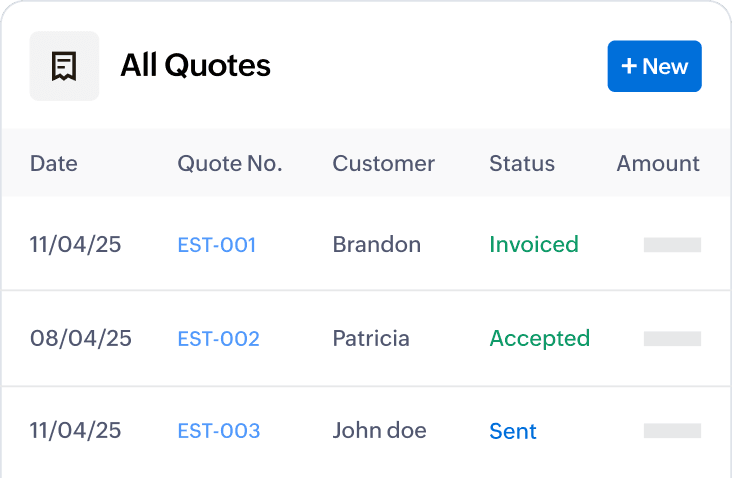This screenshot has width=732, height=478.
Task: Select customer Patricia in the table
Action: pos(371,339)
